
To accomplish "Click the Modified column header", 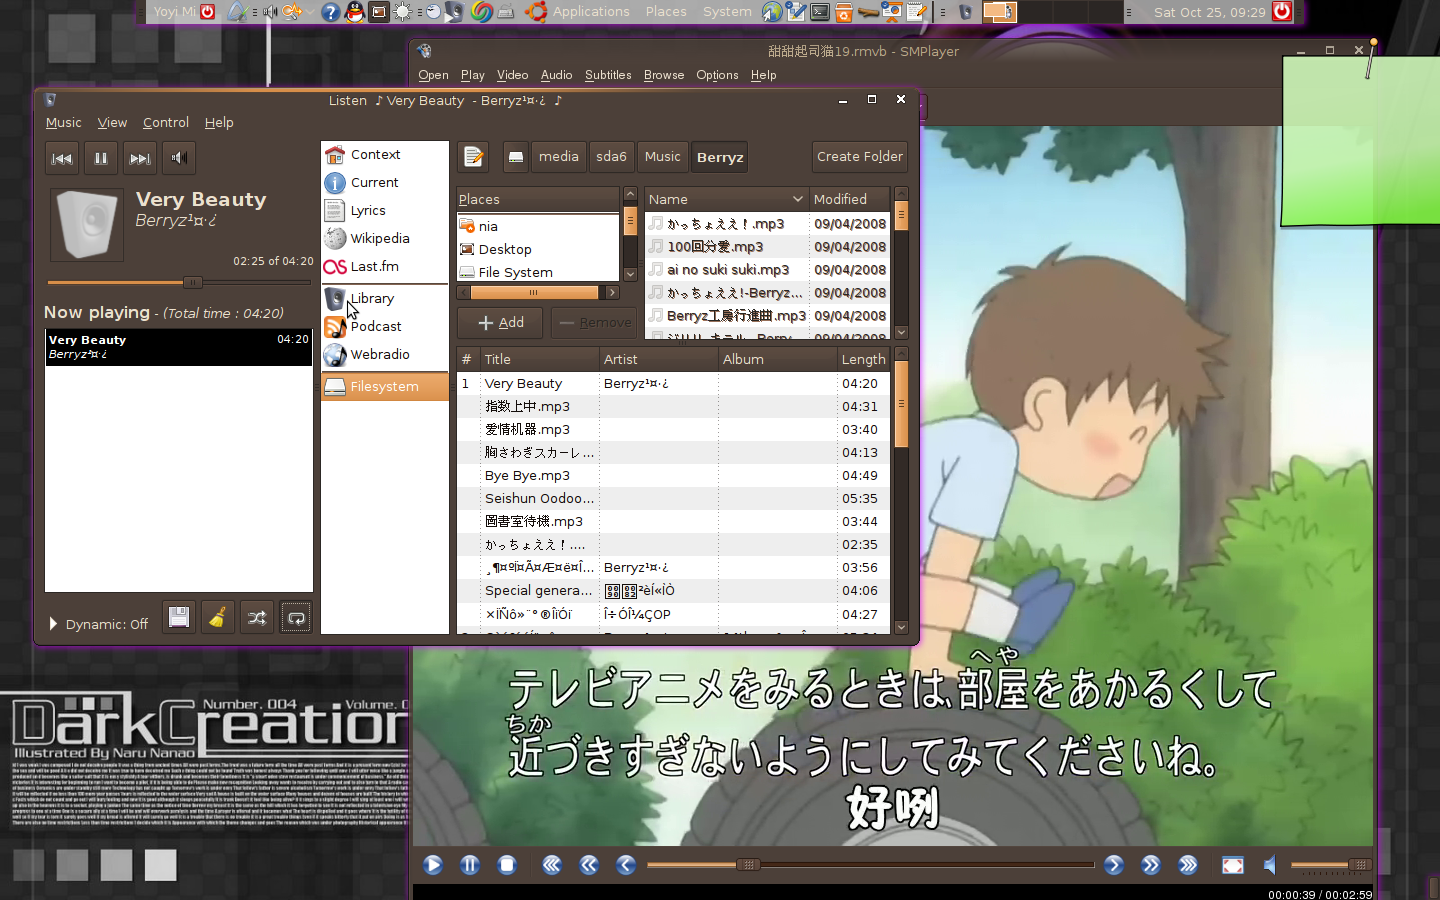I will tap(849, 199).
